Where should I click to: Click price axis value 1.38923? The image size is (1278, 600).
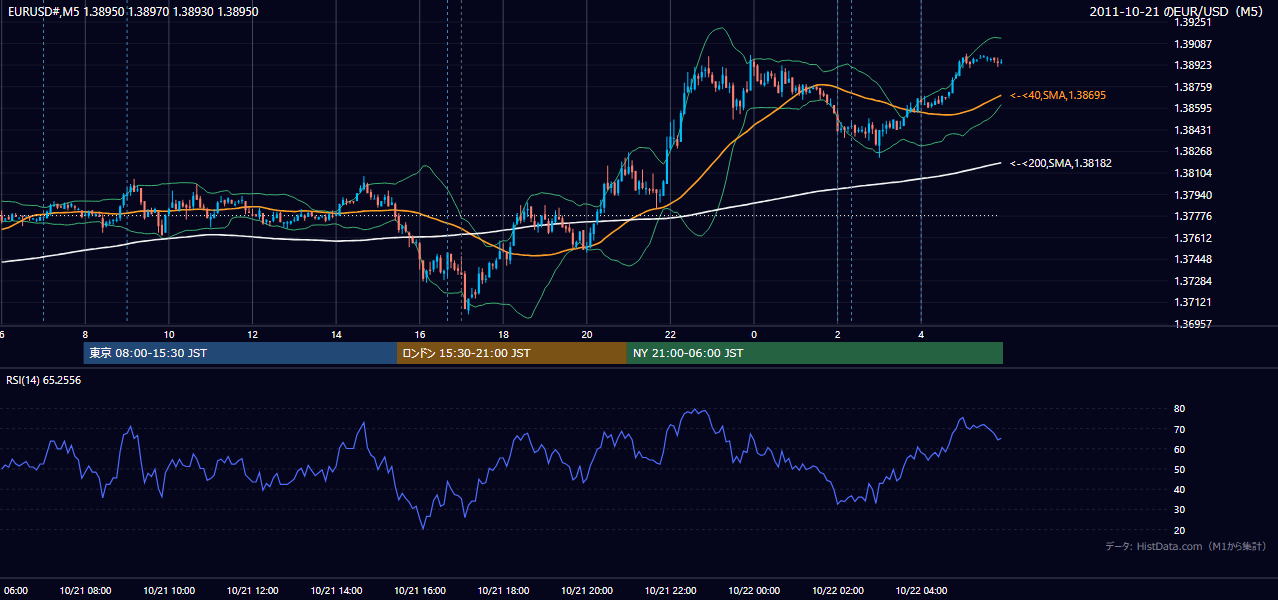[x=1192, y=65]
